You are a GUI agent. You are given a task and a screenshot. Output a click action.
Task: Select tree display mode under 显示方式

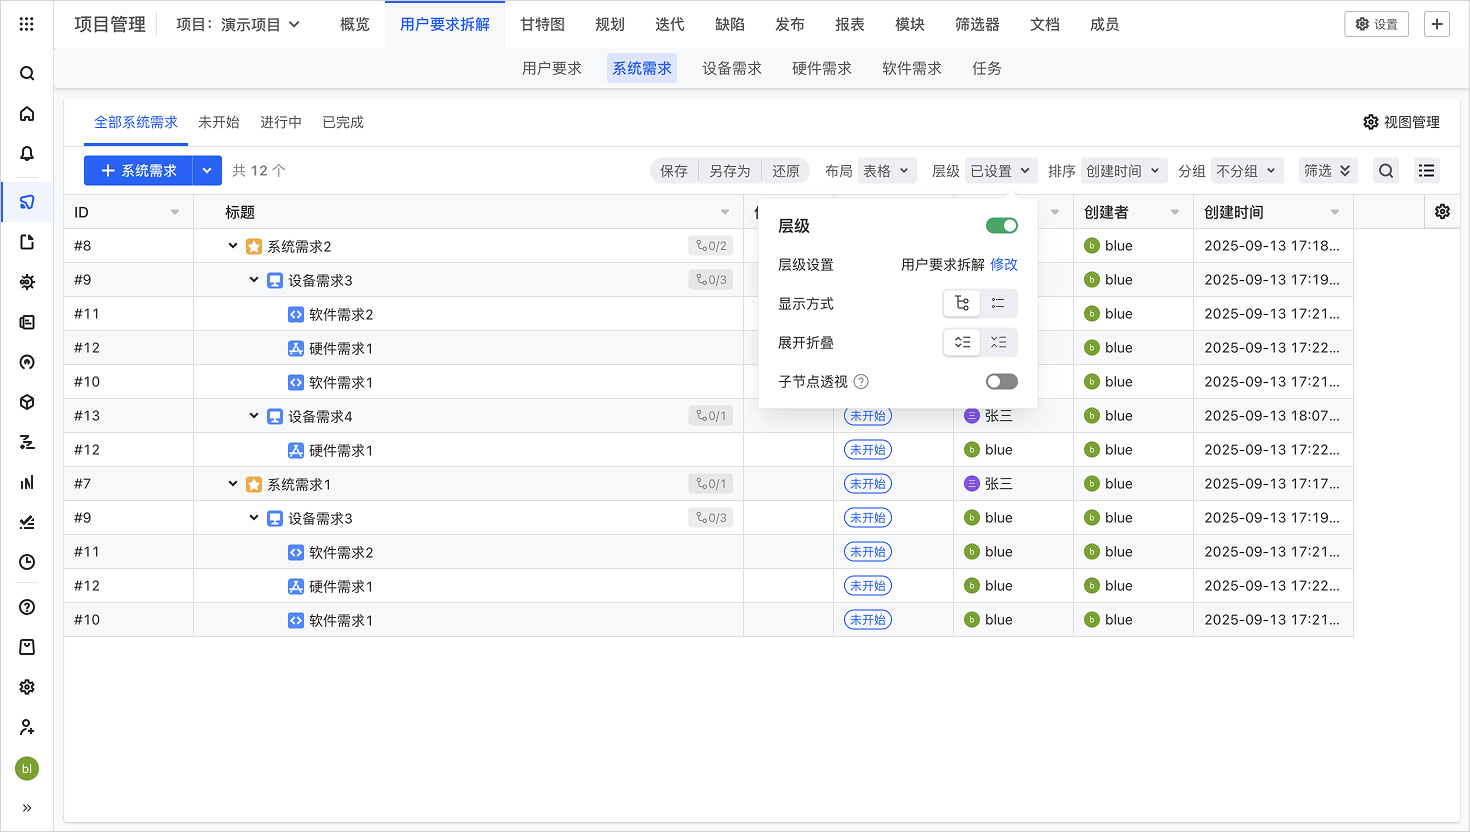tap(961, 303)
